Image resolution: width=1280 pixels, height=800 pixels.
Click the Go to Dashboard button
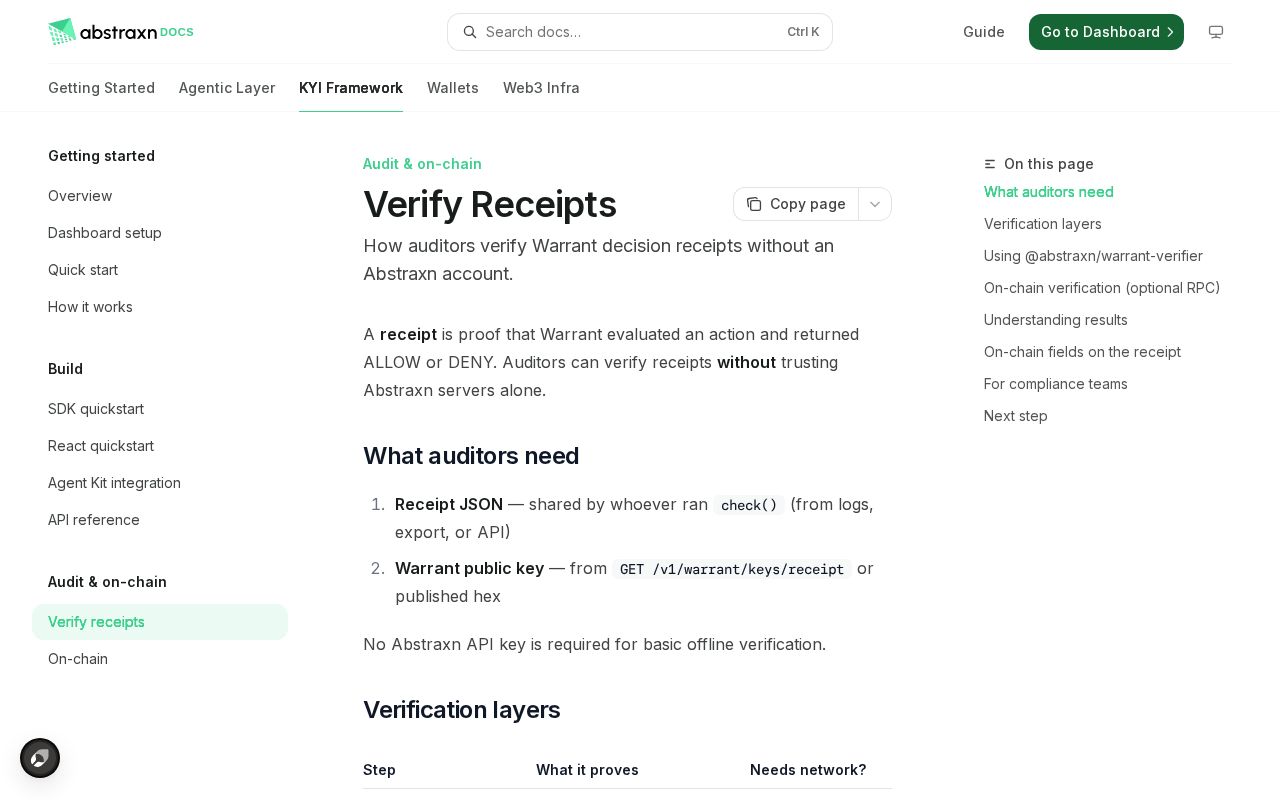(1106, 32)
